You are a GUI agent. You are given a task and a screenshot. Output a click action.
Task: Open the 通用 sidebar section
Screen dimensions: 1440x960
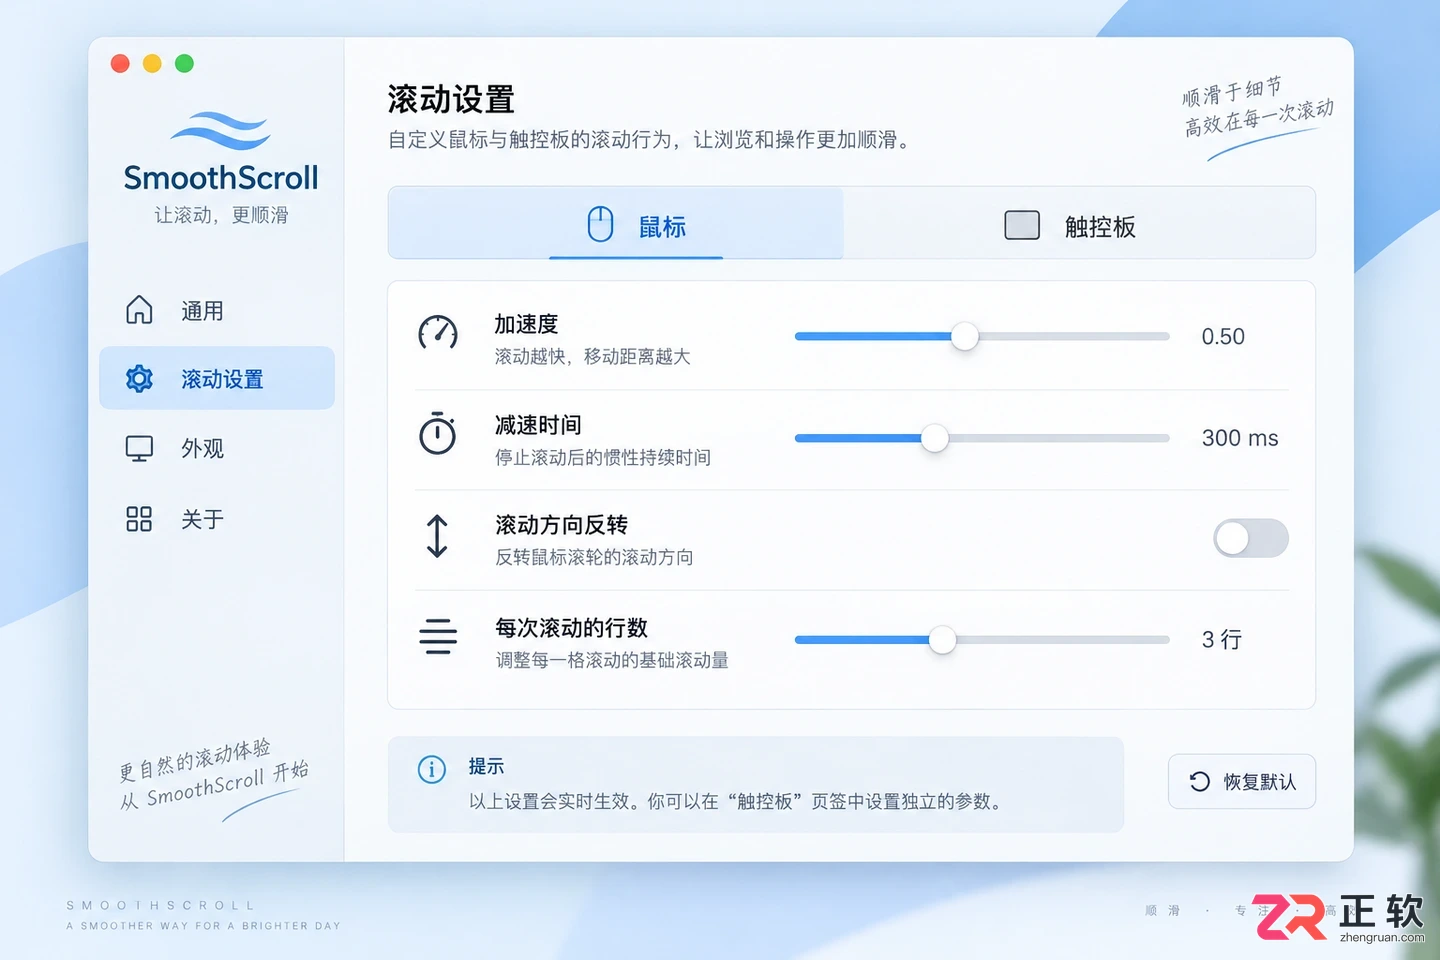(x=217, y=310)
